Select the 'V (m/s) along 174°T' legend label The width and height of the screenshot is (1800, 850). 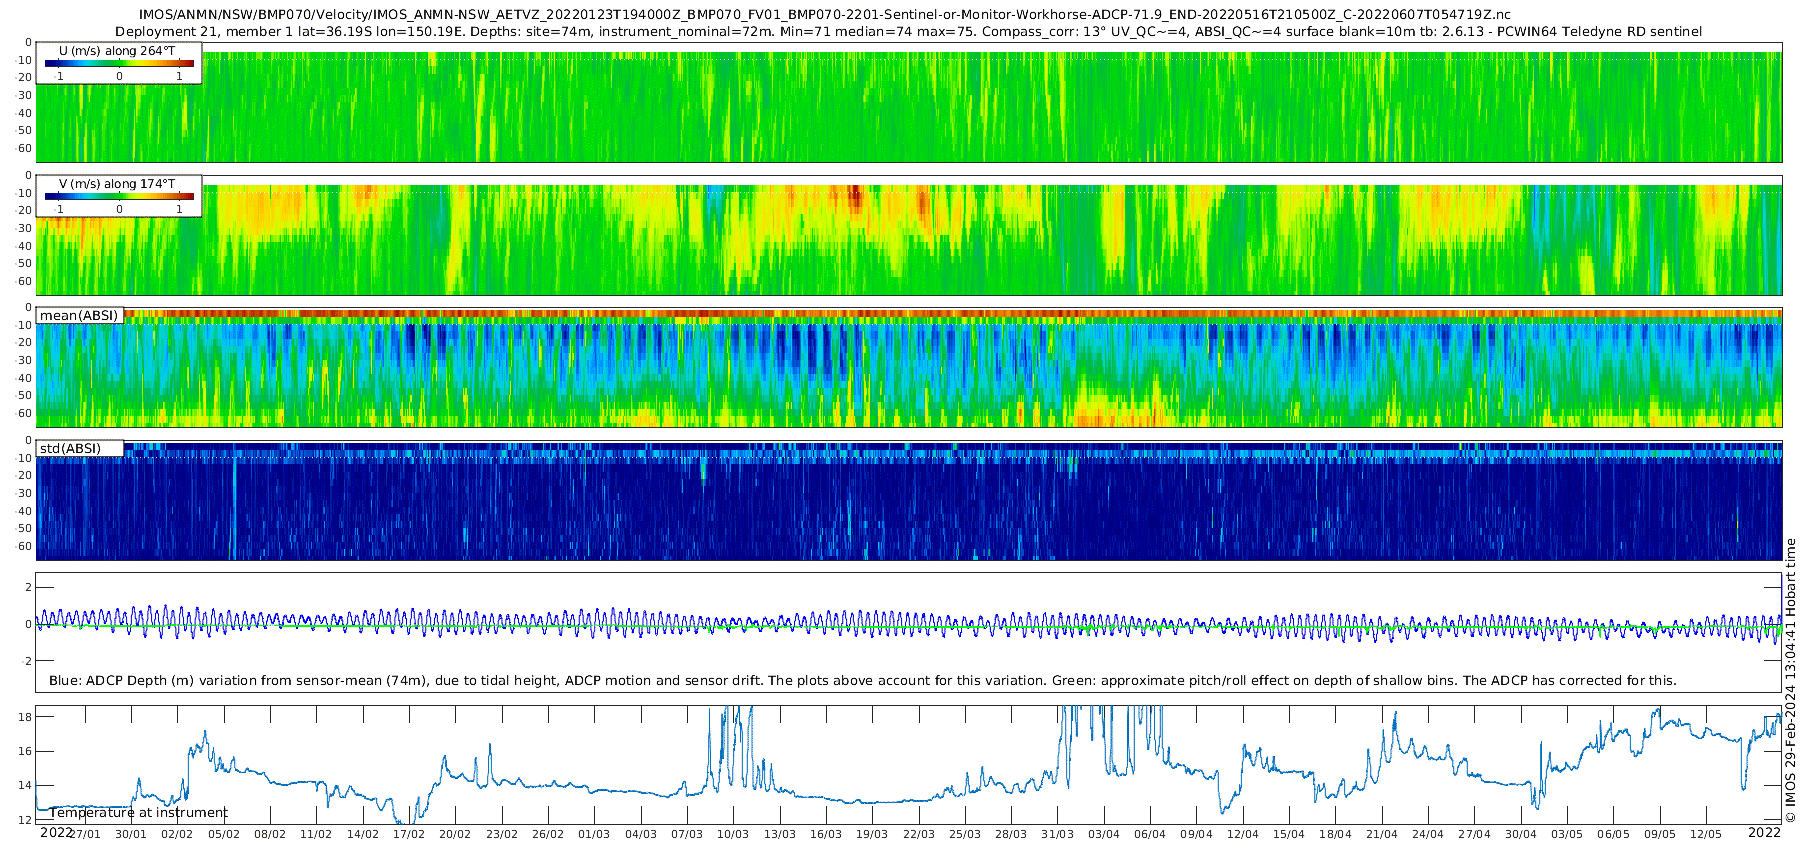[x=119, y=184]
